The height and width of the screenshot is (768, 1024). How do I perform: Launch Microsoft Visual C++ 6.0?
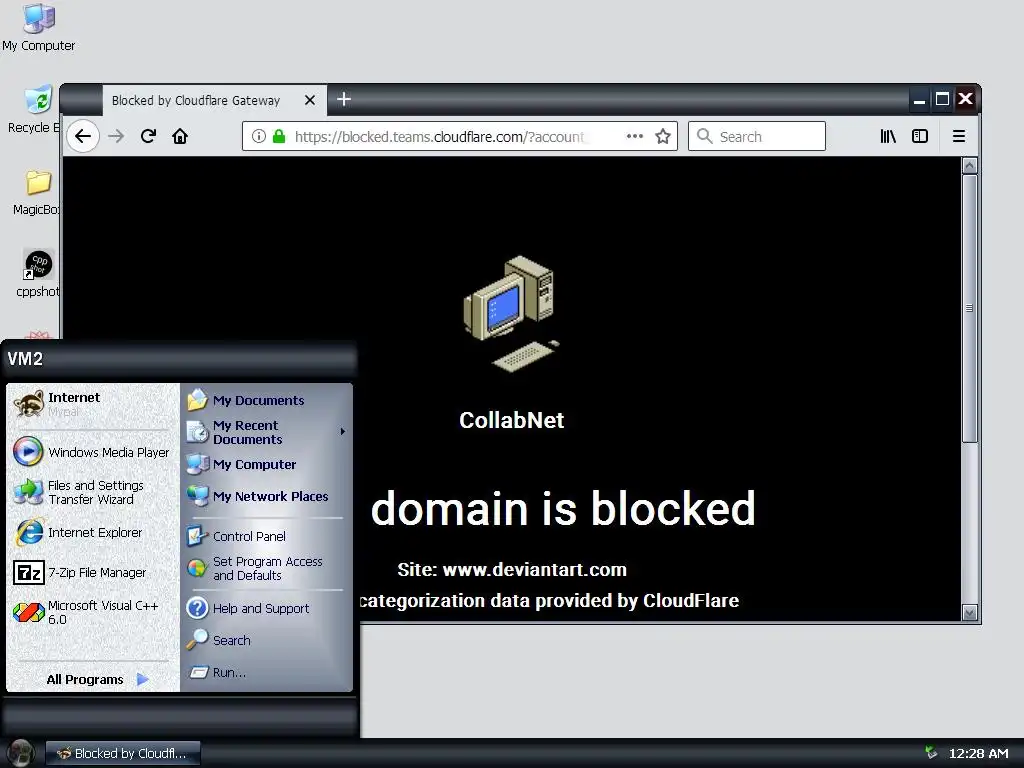(x=91, y=613)
